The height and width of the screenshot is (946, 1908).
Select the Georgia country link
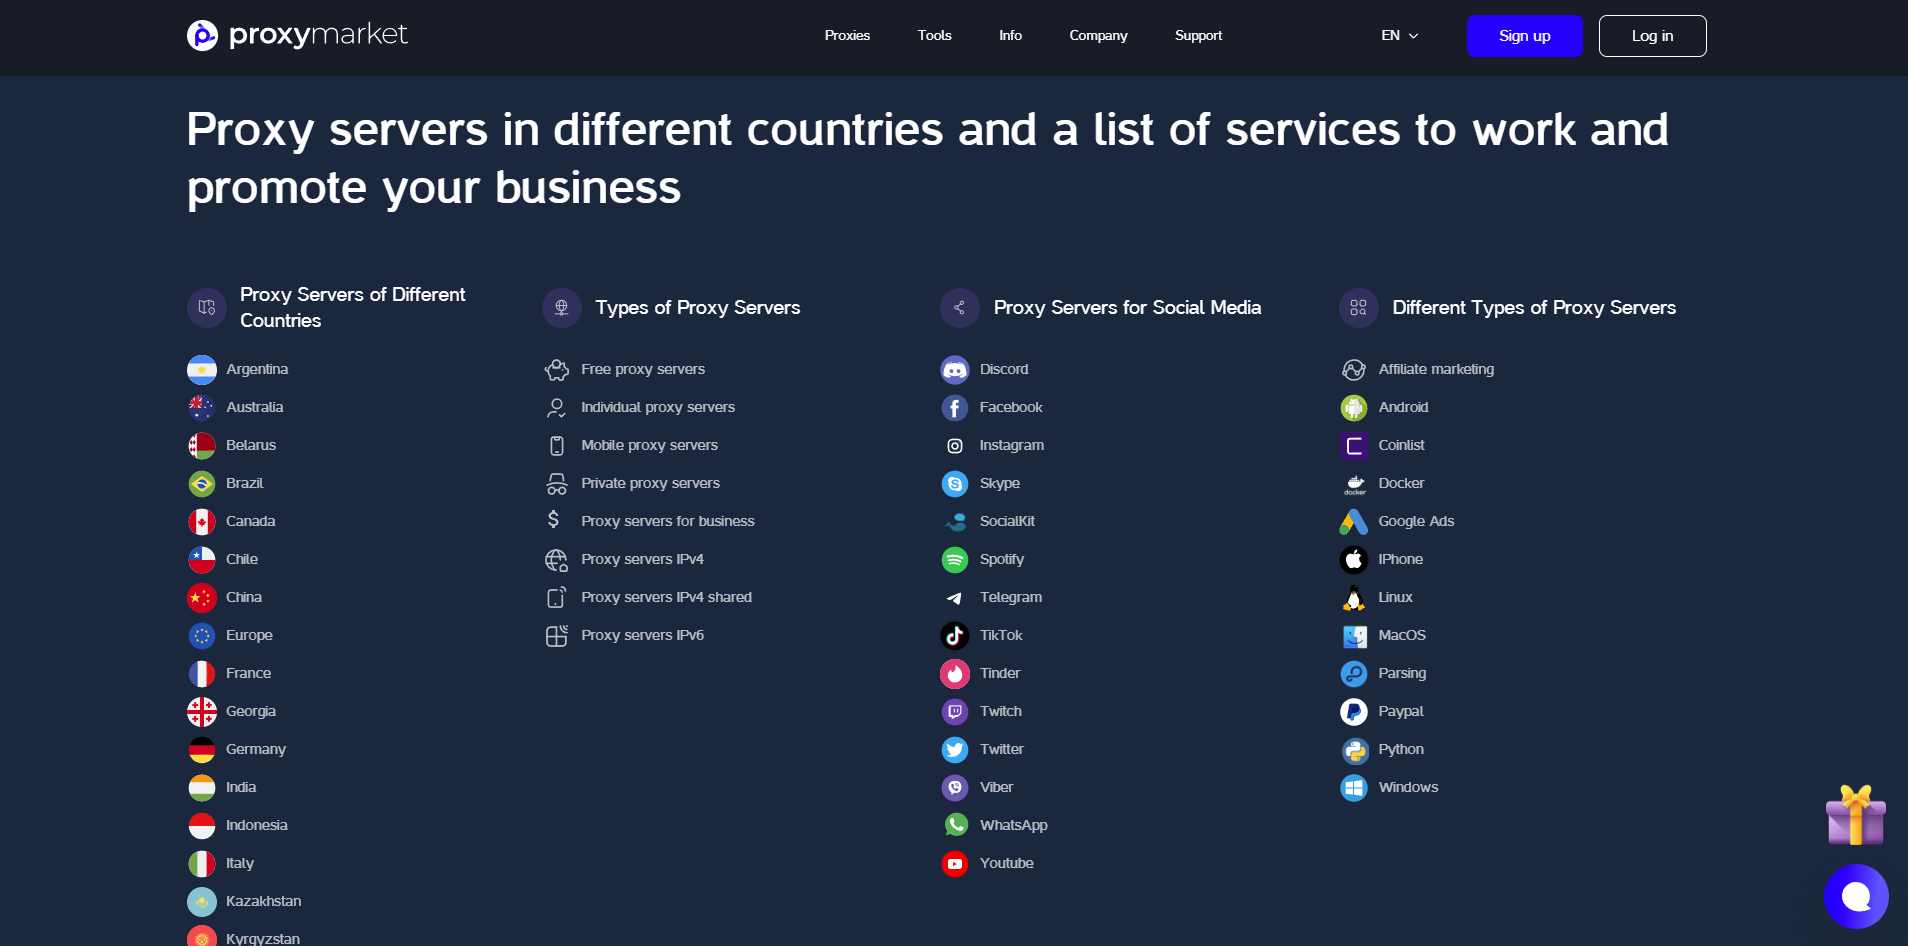pos(251,712)
